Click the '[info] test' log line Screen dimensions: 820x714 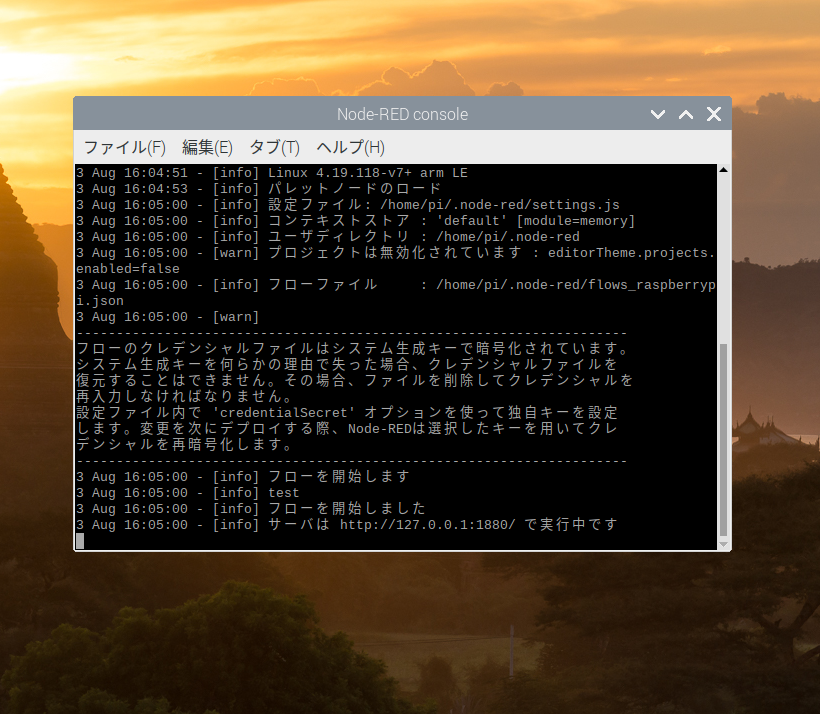click(188, 493)
